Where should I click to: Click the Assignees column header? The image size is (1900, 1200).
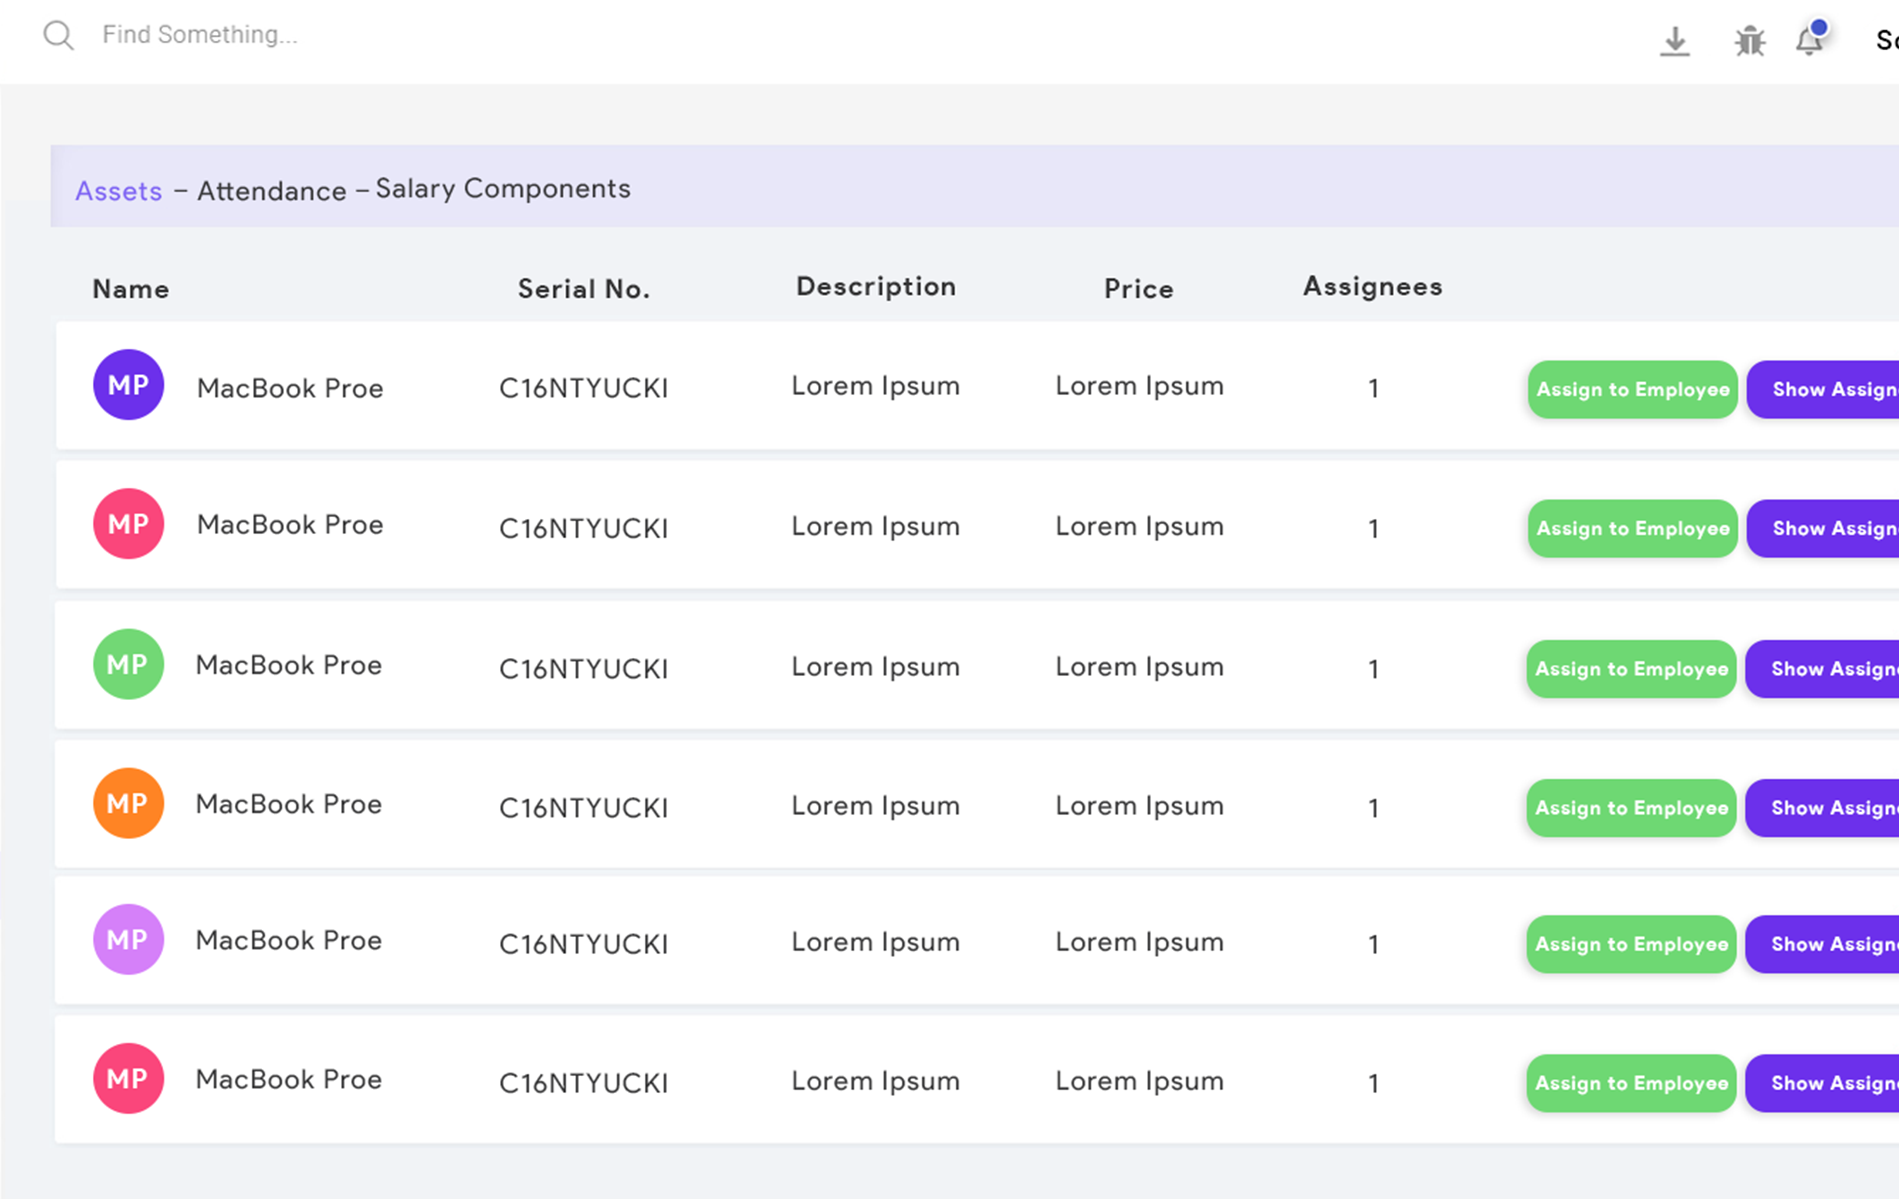coord(1372,287)
